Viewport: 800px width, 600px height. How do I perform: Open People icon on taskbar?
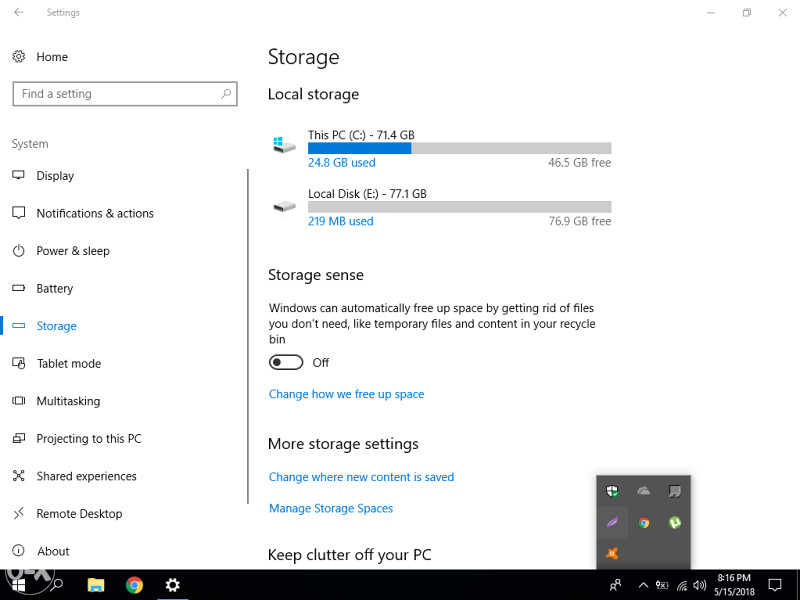coord(615,585)
